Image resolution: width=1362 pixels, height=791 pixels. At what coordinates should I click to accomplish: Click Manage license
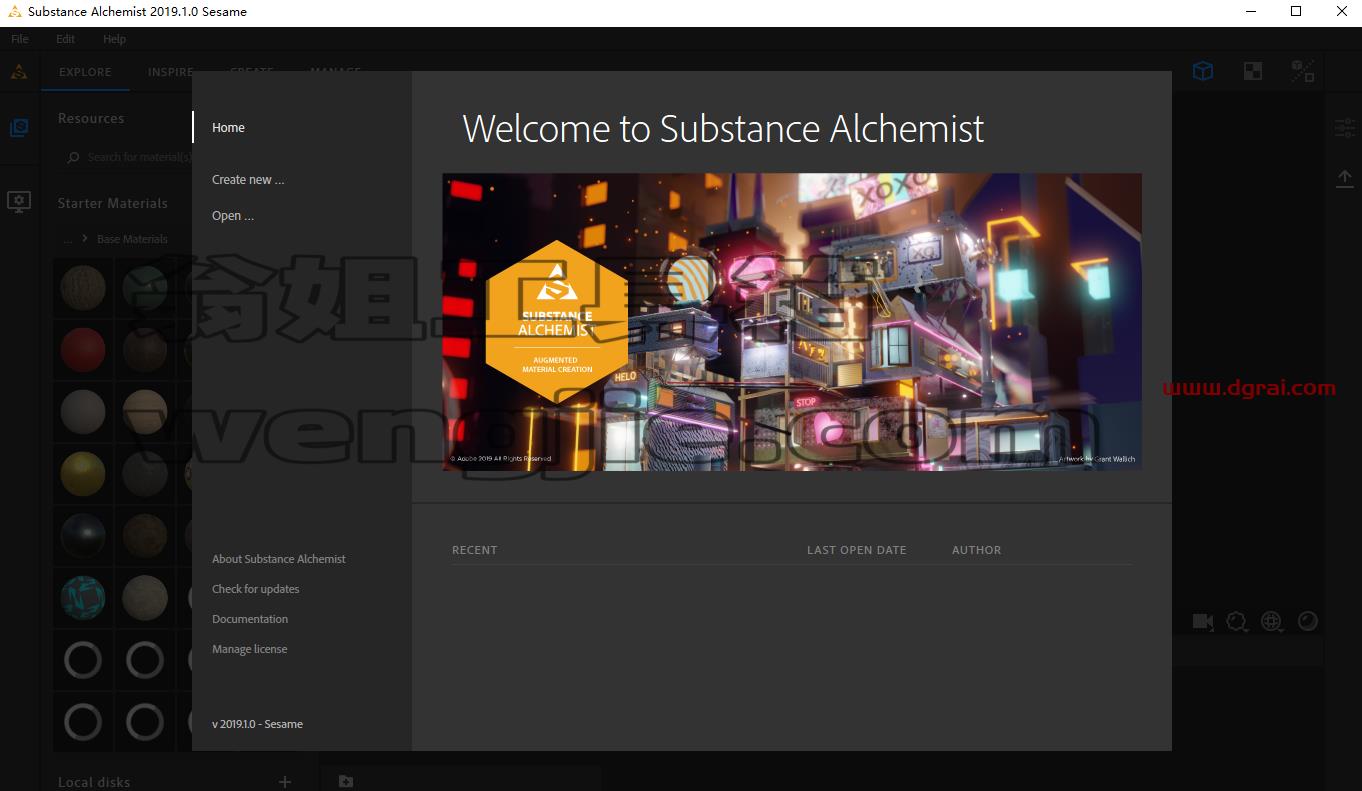coord(249,649)
